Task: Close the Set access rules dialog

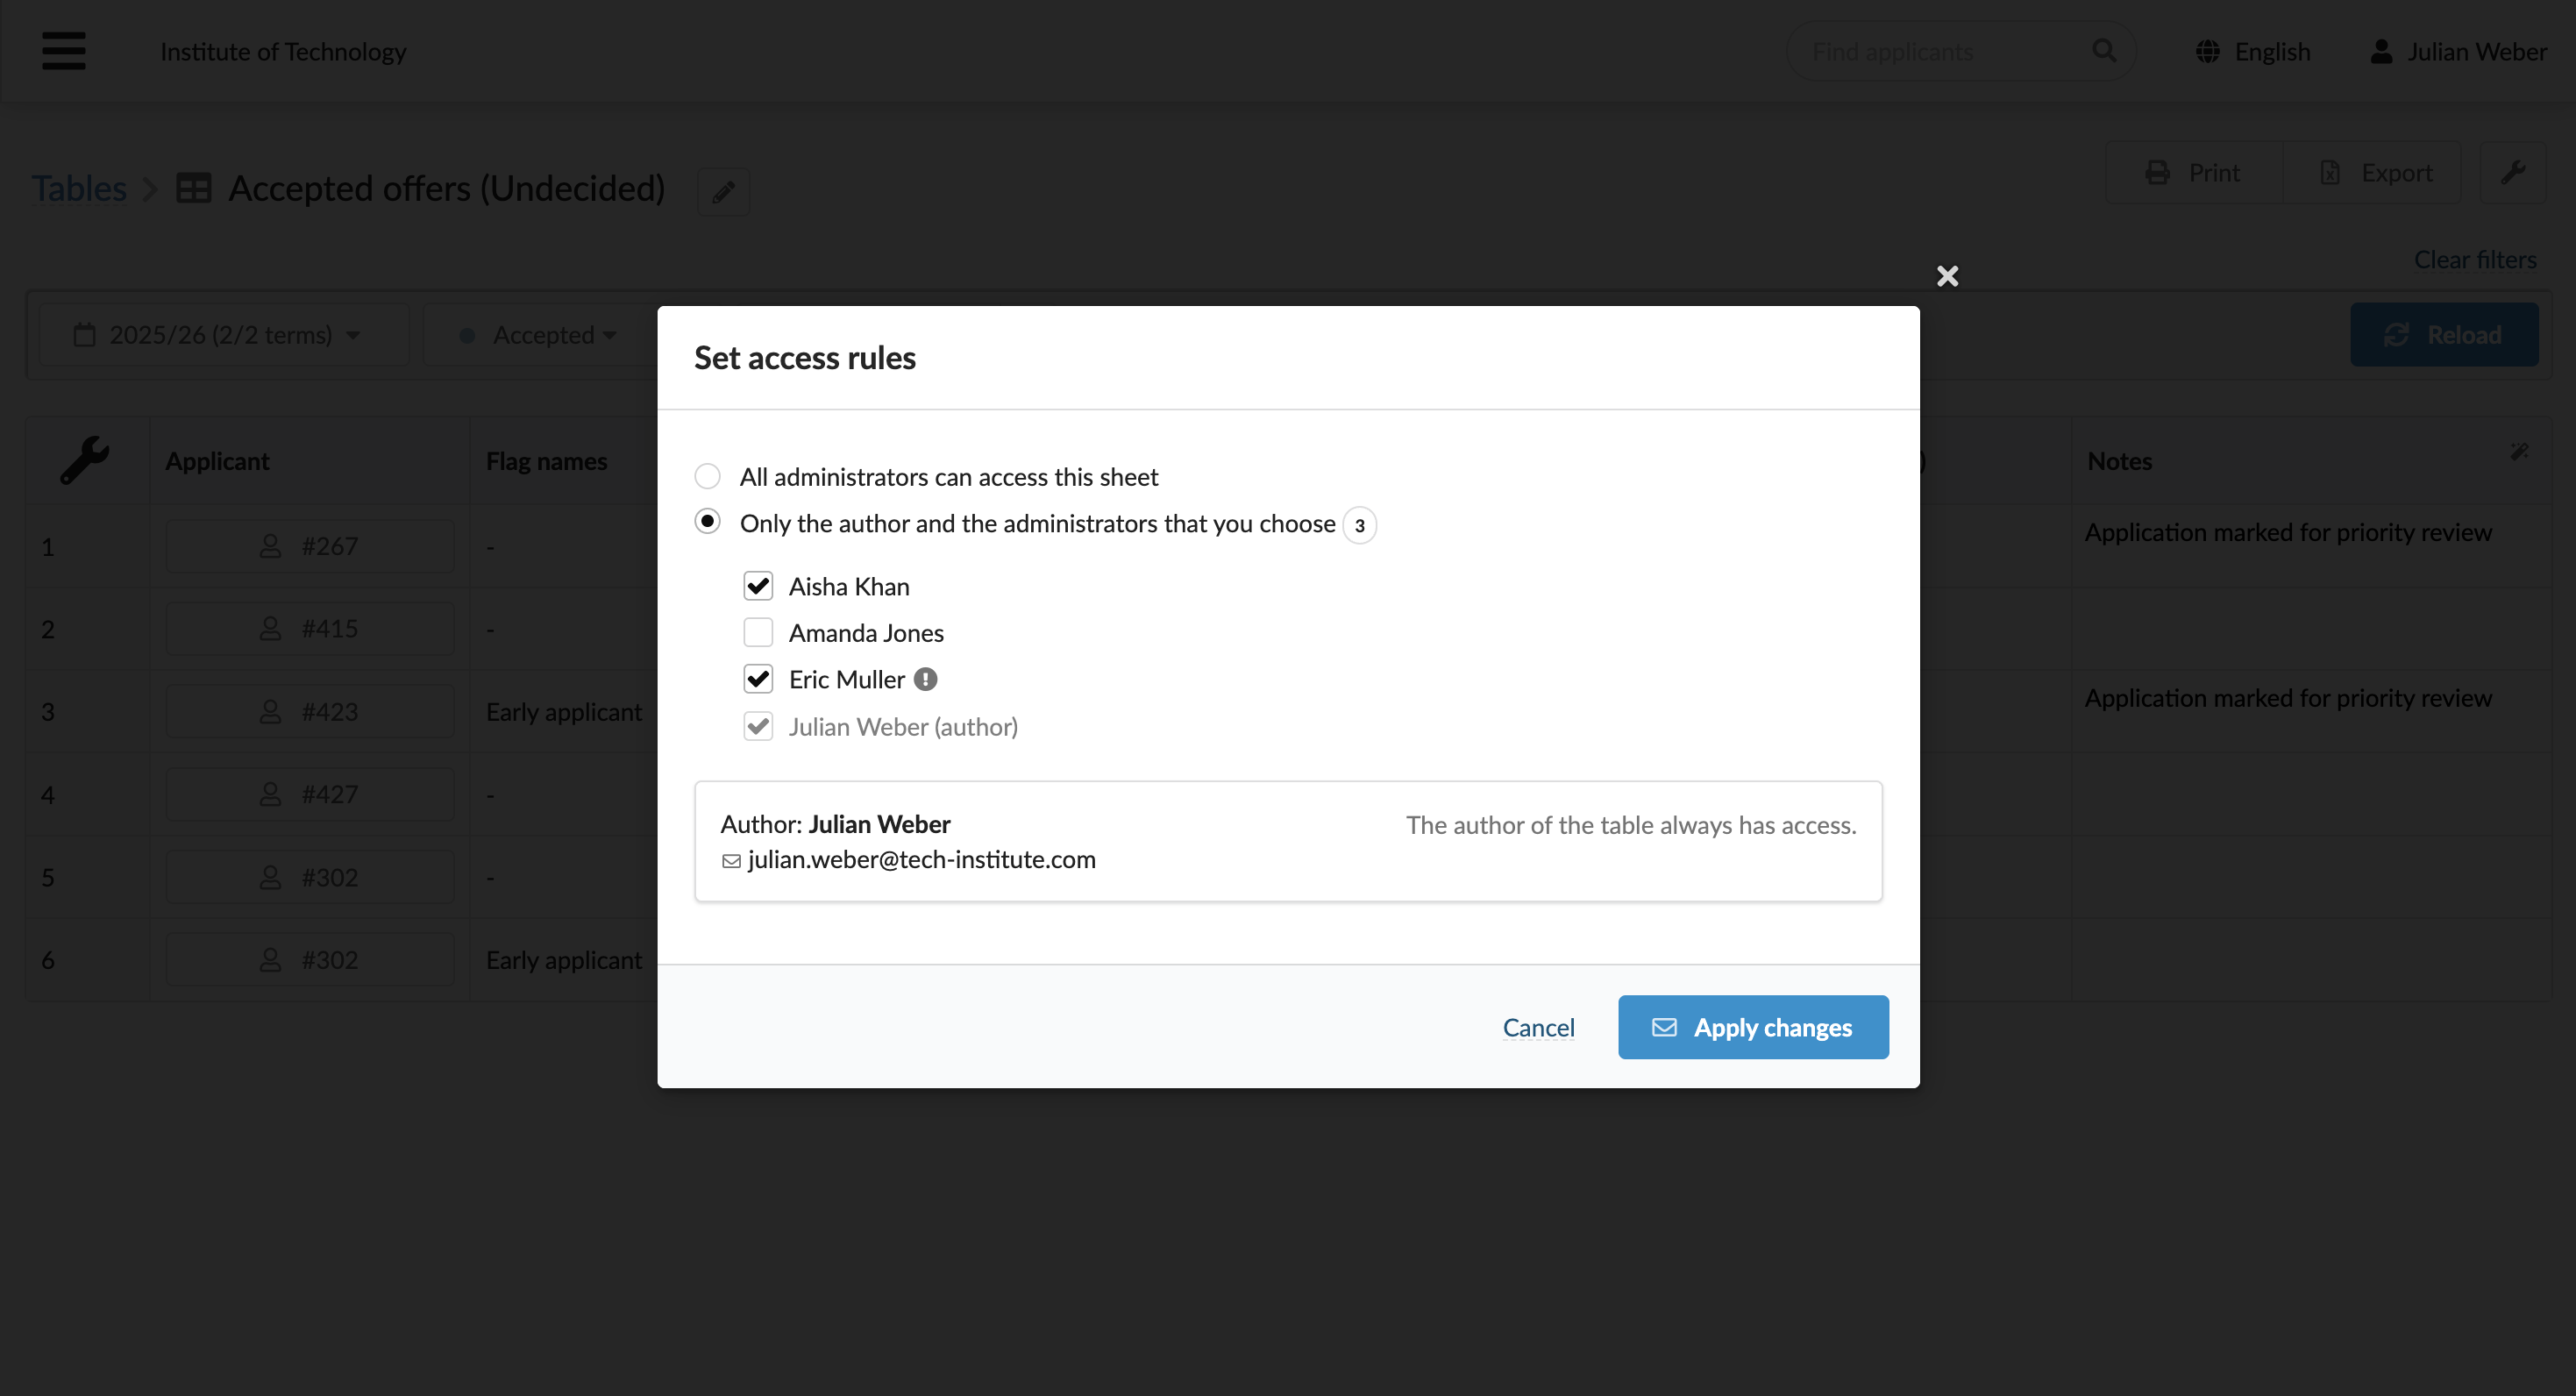Action: tap(1947, 276)
